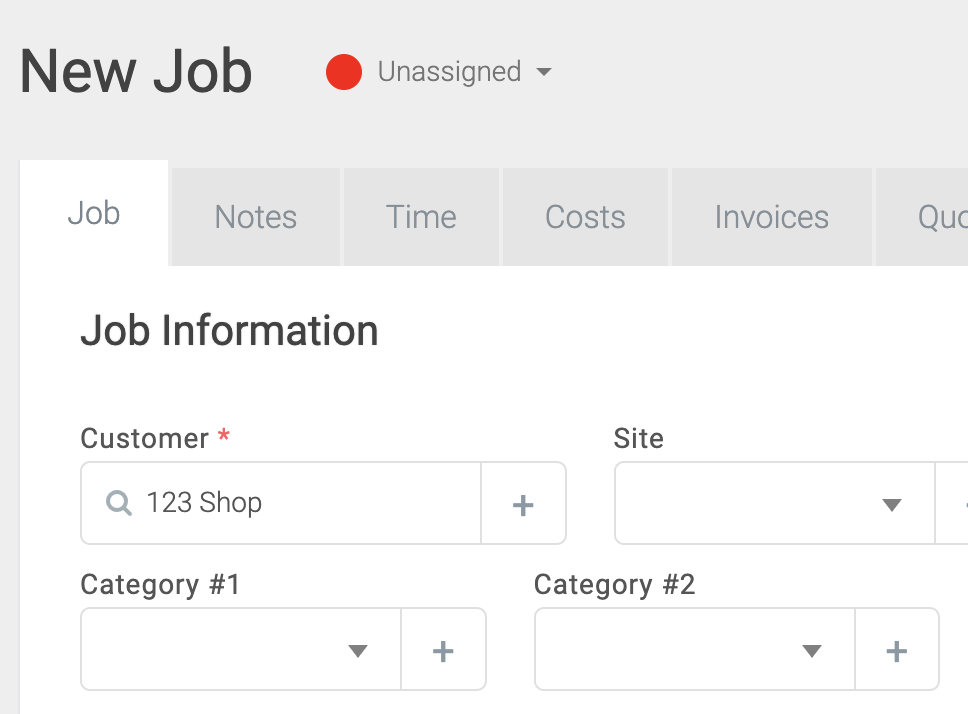Screen dimensions: 968x714
Task: Open the Time tab
Action: 421,217
